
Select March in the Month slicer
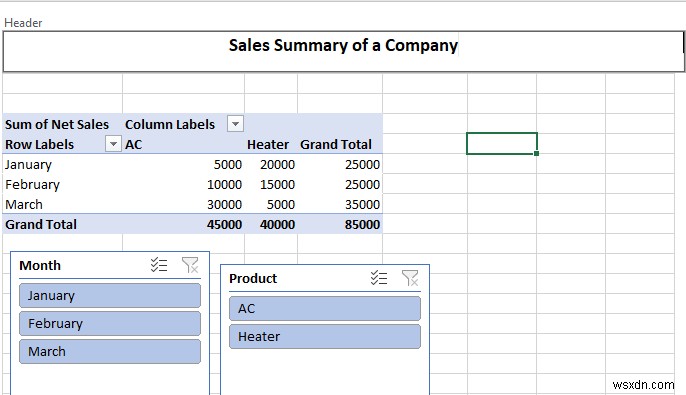click(110, 352)
